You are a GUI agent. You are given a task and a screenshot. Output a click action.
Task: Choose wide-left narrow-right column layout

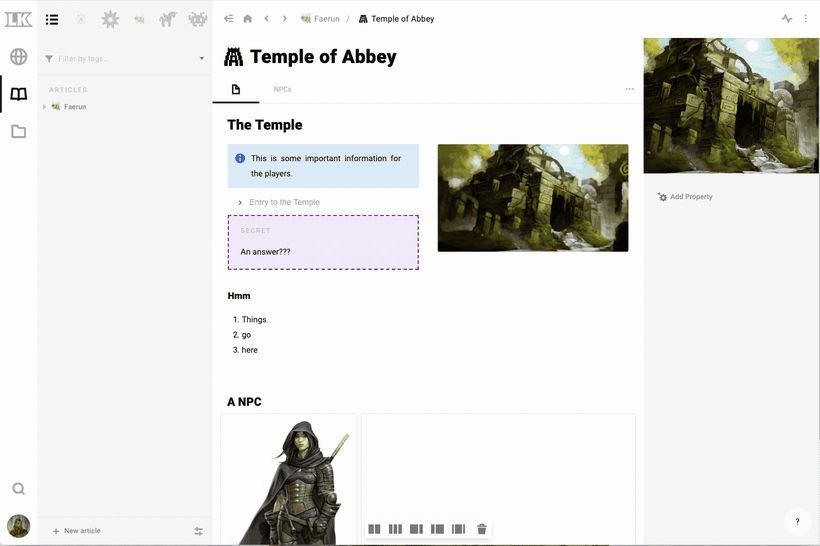point(416,529)
